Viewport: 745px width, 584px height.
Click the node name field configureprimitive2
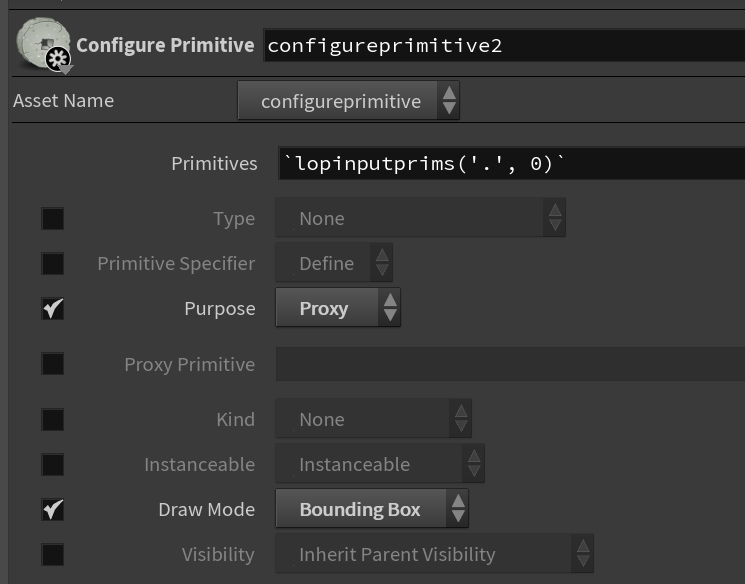point(505,46)
